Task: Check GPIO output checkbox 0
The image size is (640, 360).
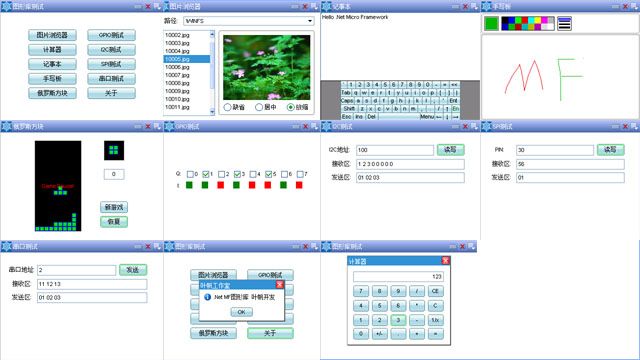Action: point(190,174)
